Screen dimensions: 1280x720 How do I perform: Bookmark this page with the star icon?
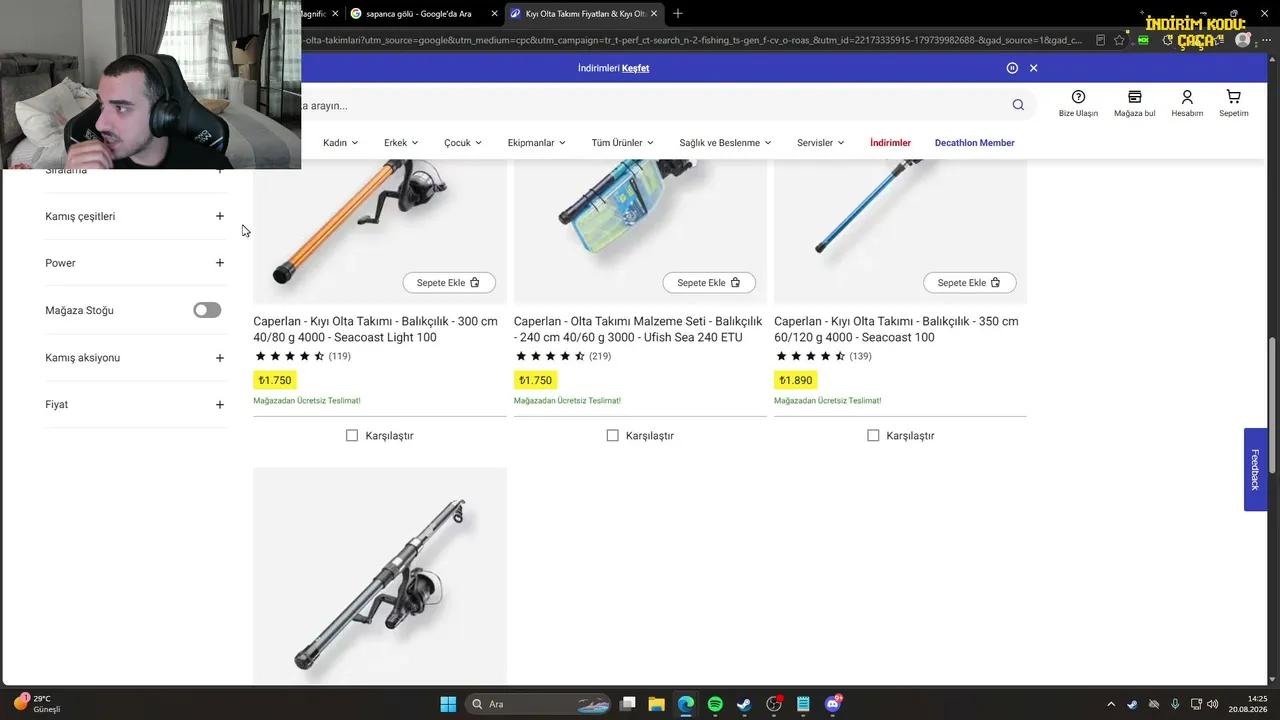coord(1120,40)
